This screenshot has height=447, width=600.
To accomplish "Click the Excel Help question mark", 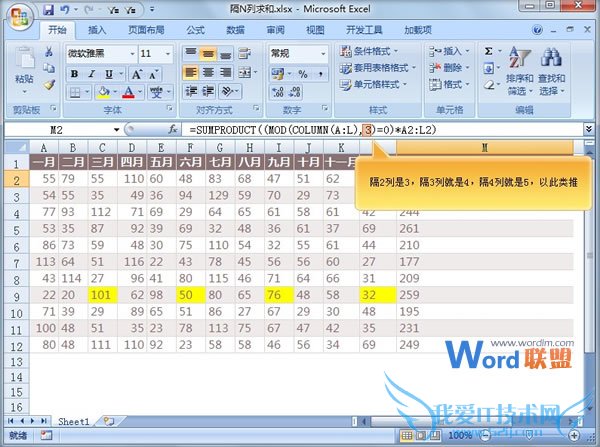I will click(537, 30).
